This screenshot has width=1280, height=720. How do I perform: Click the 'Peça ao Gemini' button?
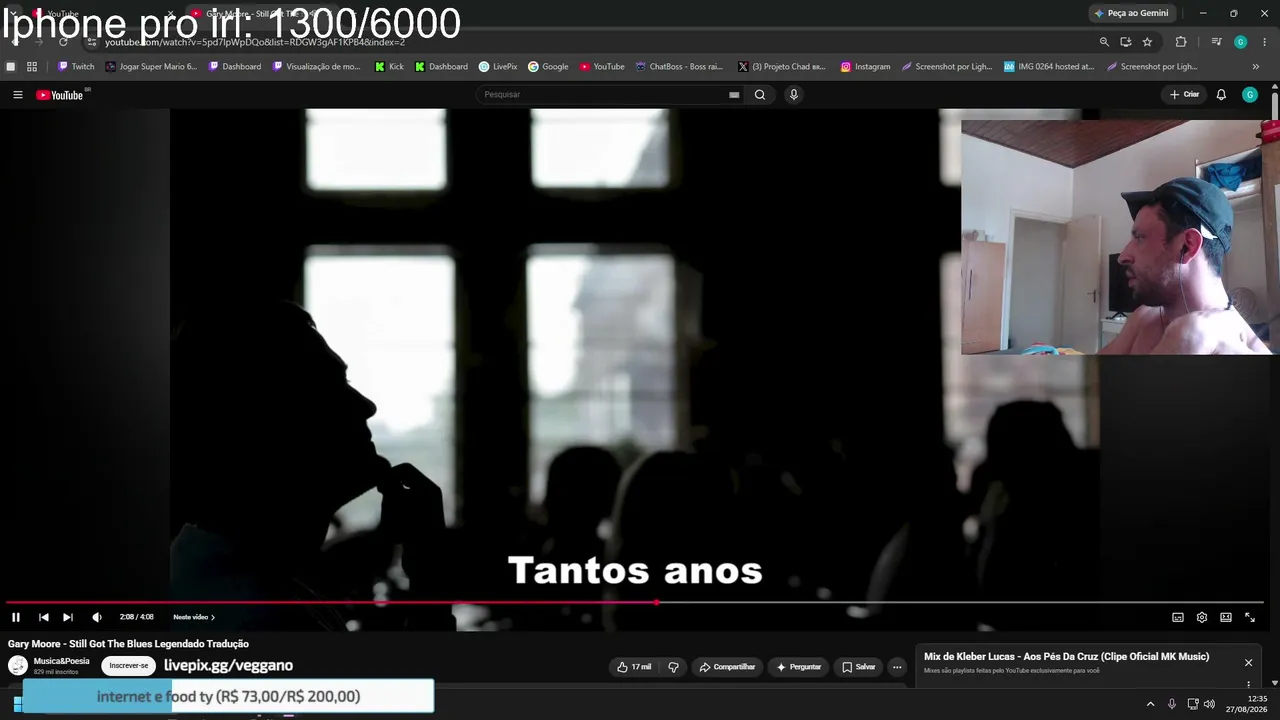coord(1131,13)
